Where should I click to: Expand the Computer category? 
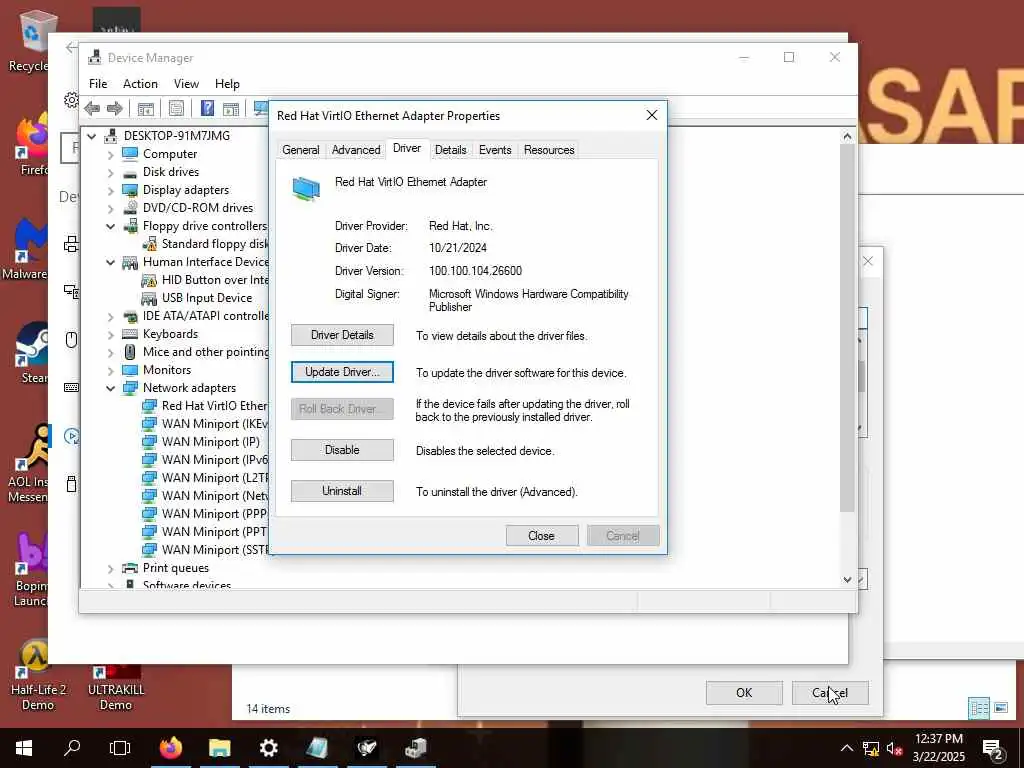coord(110,154)
